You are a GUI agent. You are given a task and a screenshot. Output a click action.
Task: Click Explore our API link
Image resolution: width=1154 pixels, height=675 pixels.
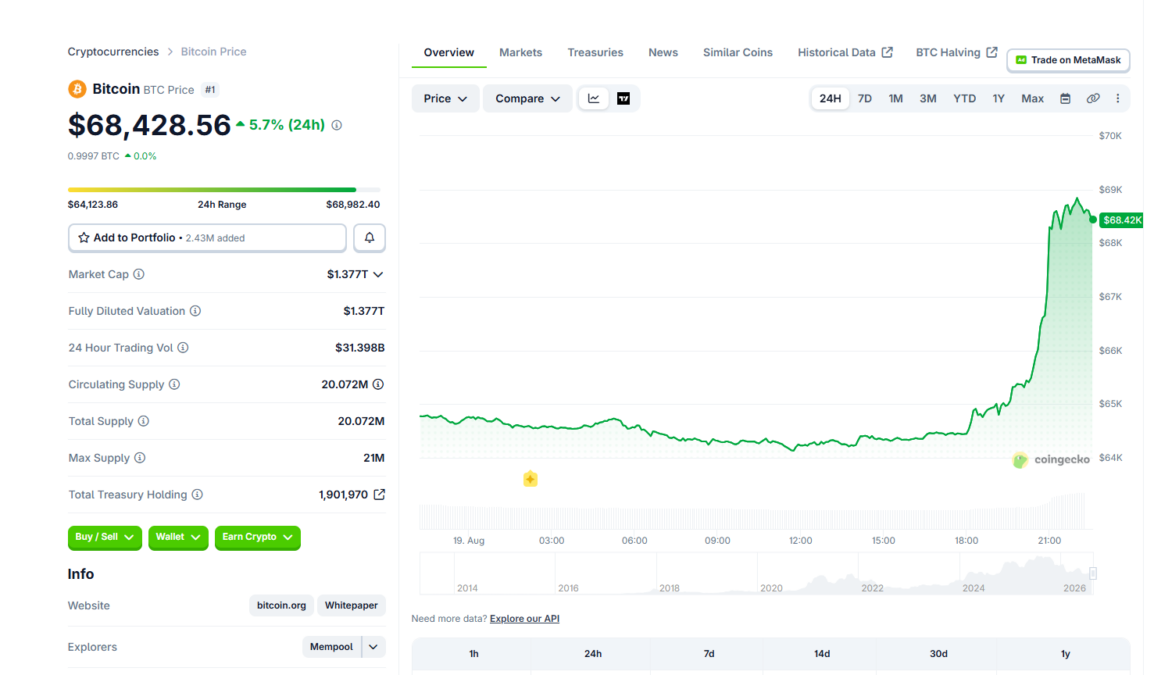524,619
